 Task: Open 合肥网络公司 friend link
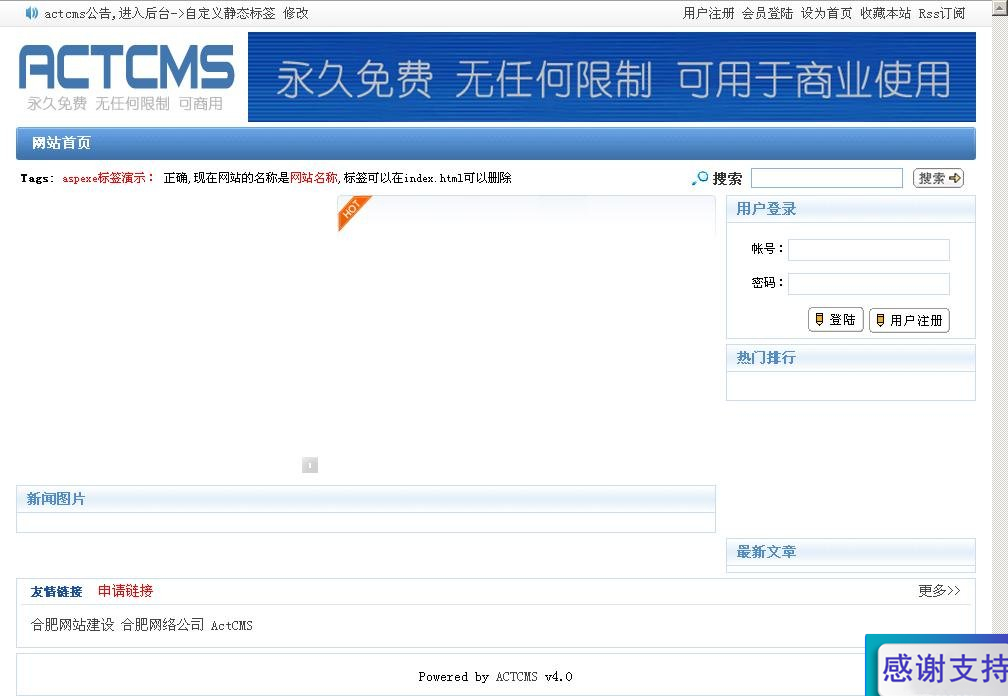pyautogui.click(x=163, y=625)
